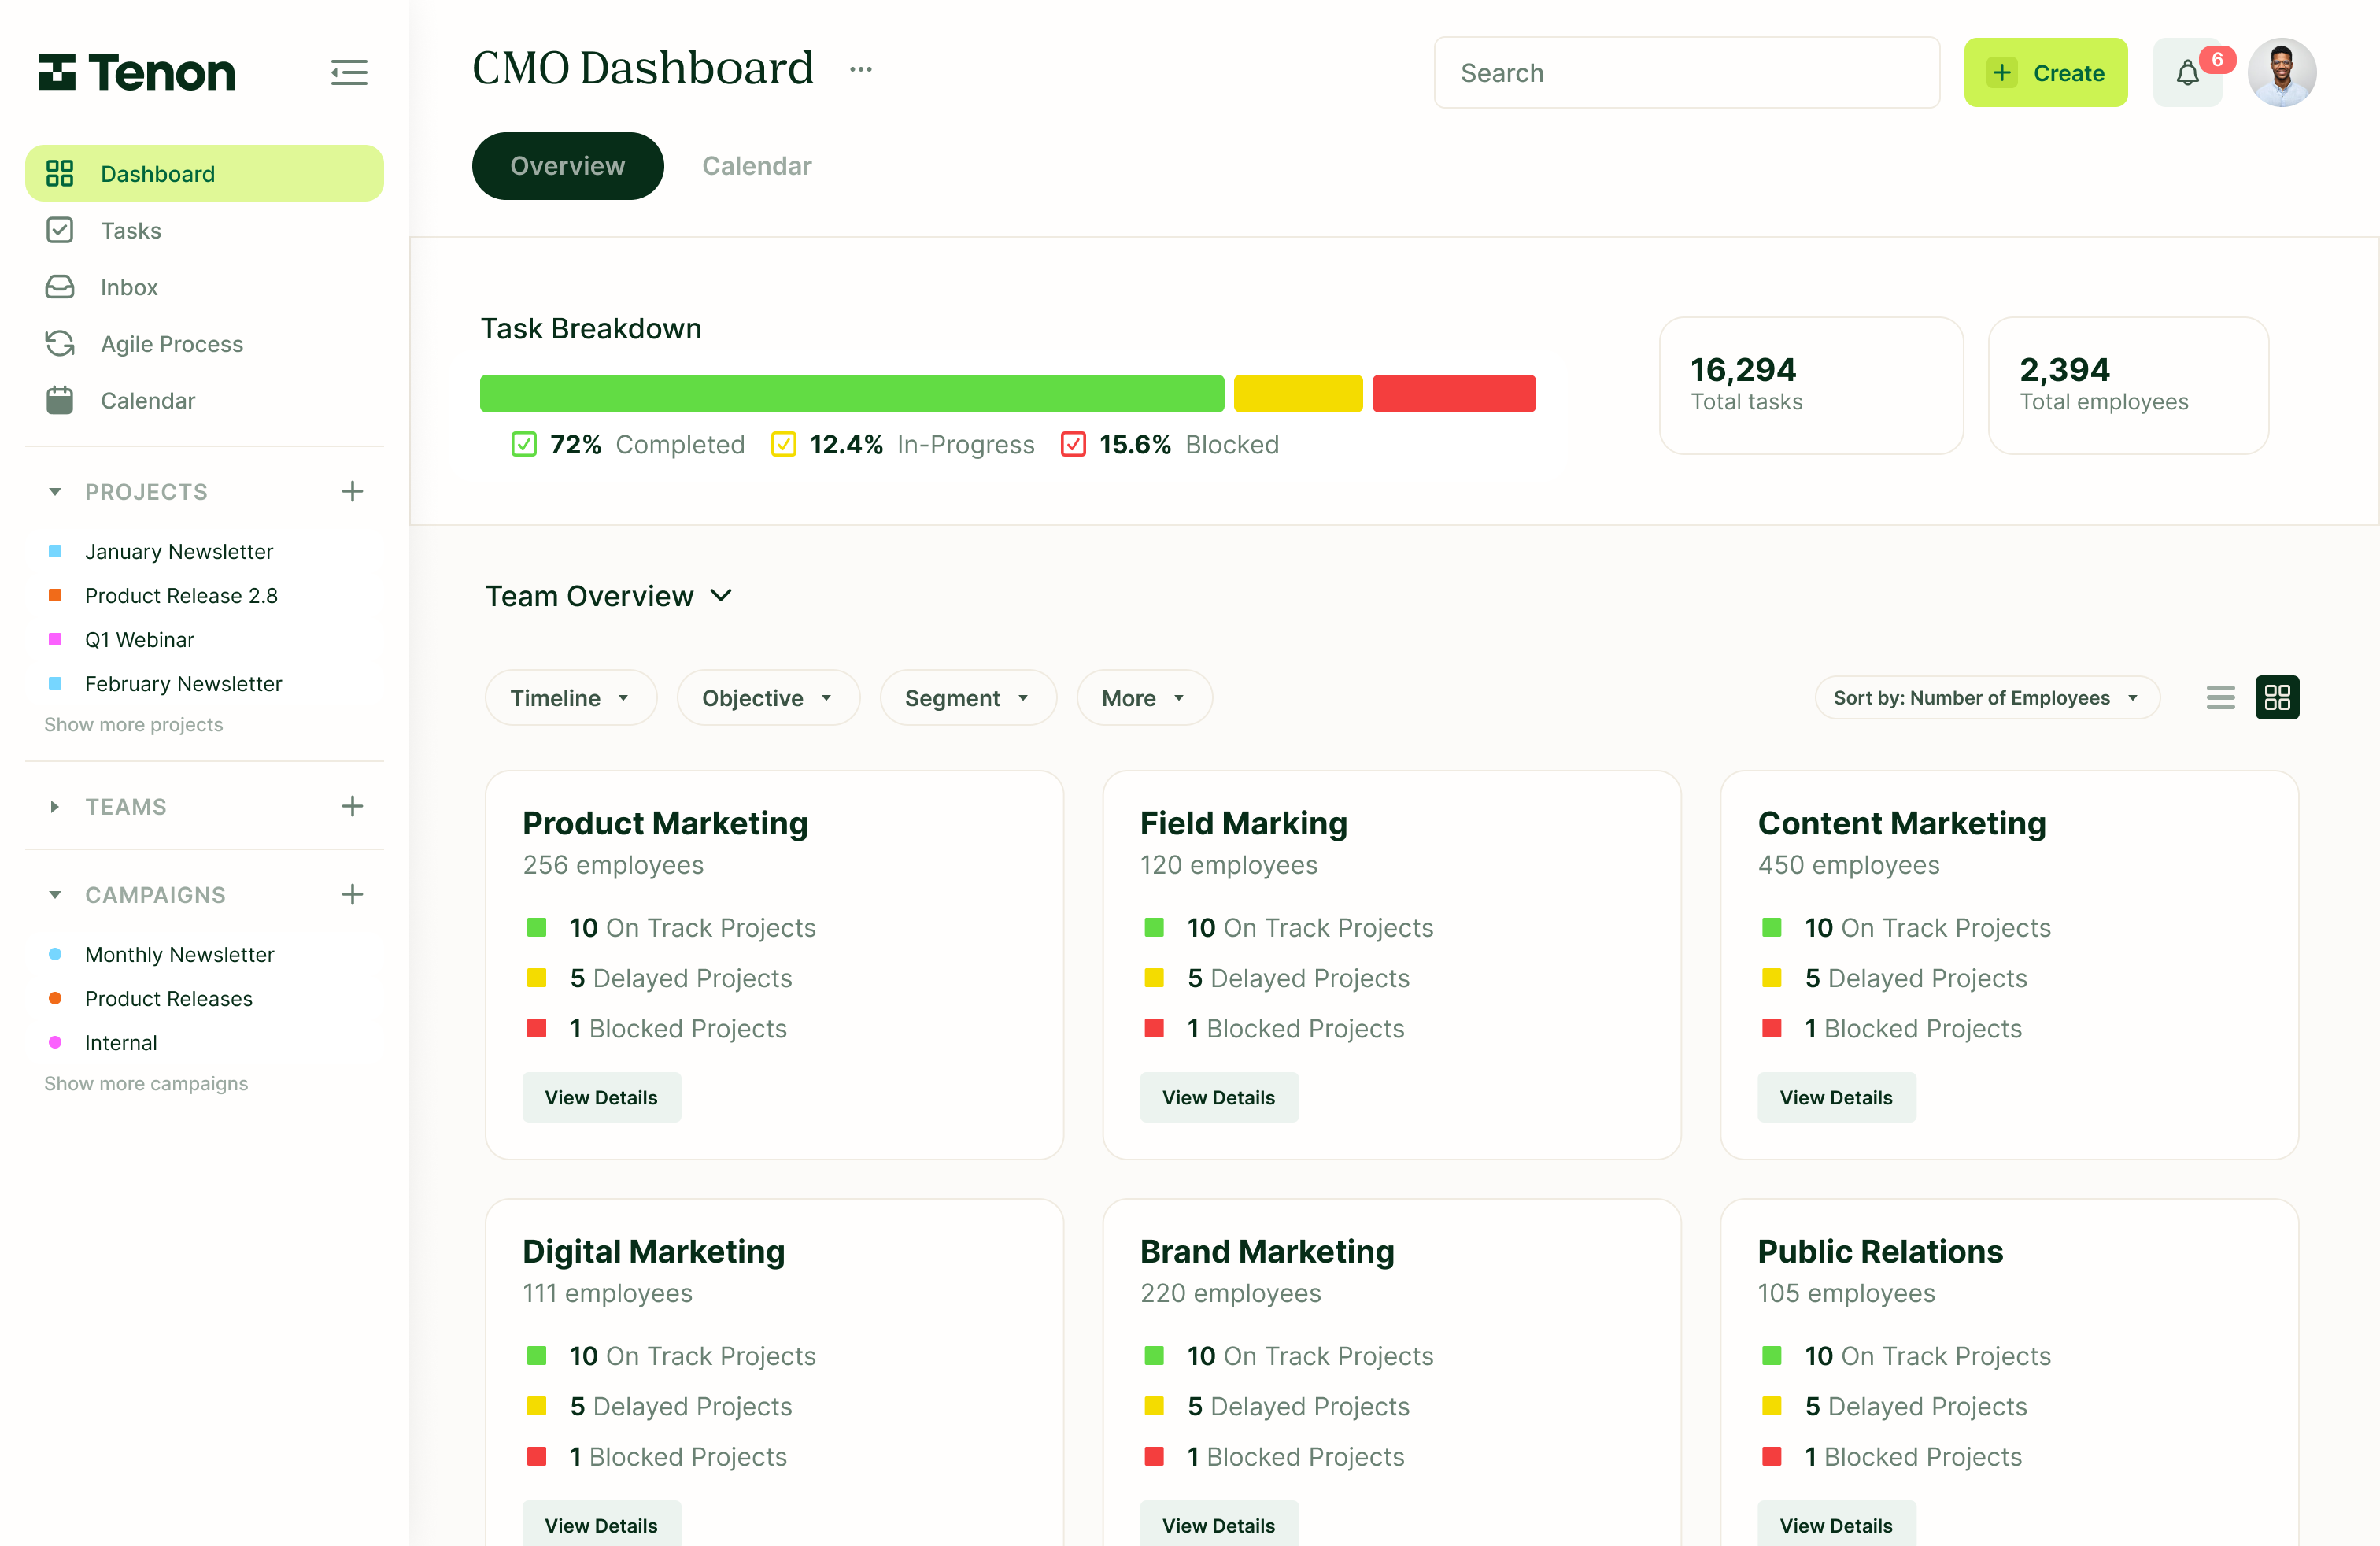
Task: Add a campaign with plus icon
Action: click(352, 894)
